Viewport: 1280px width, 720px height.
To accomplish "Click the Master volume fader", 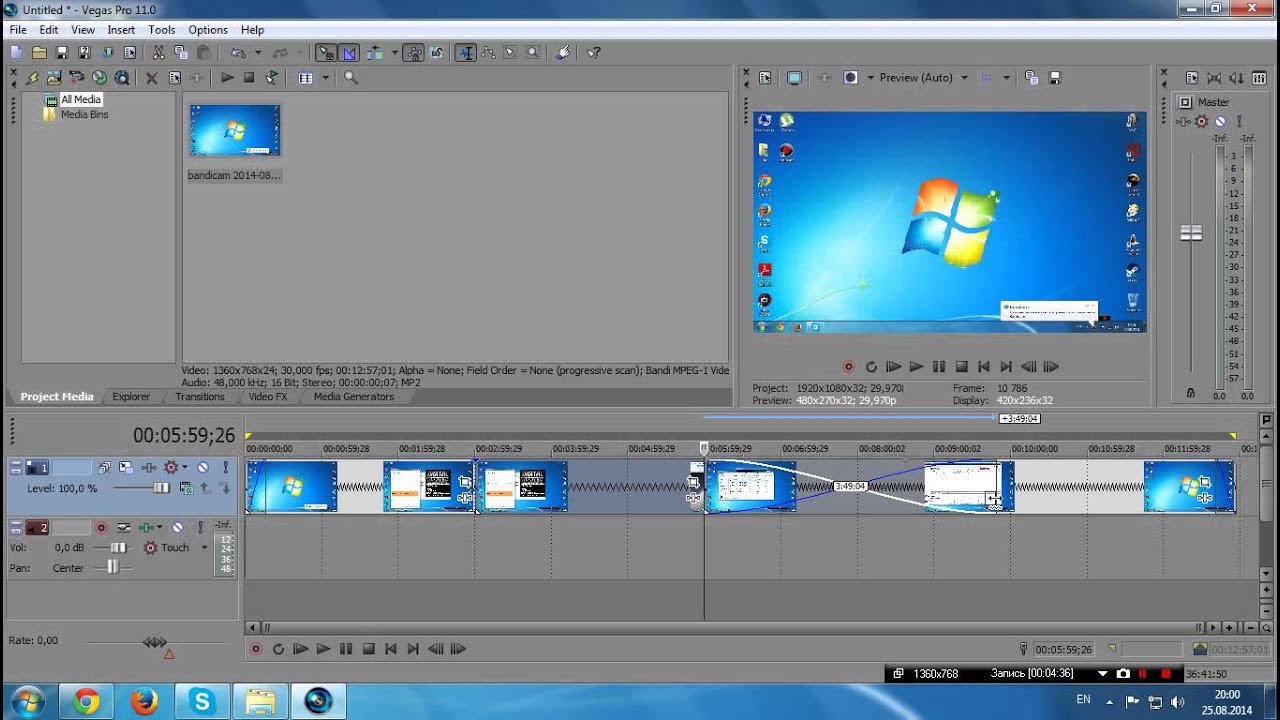I will point(1191,233).
